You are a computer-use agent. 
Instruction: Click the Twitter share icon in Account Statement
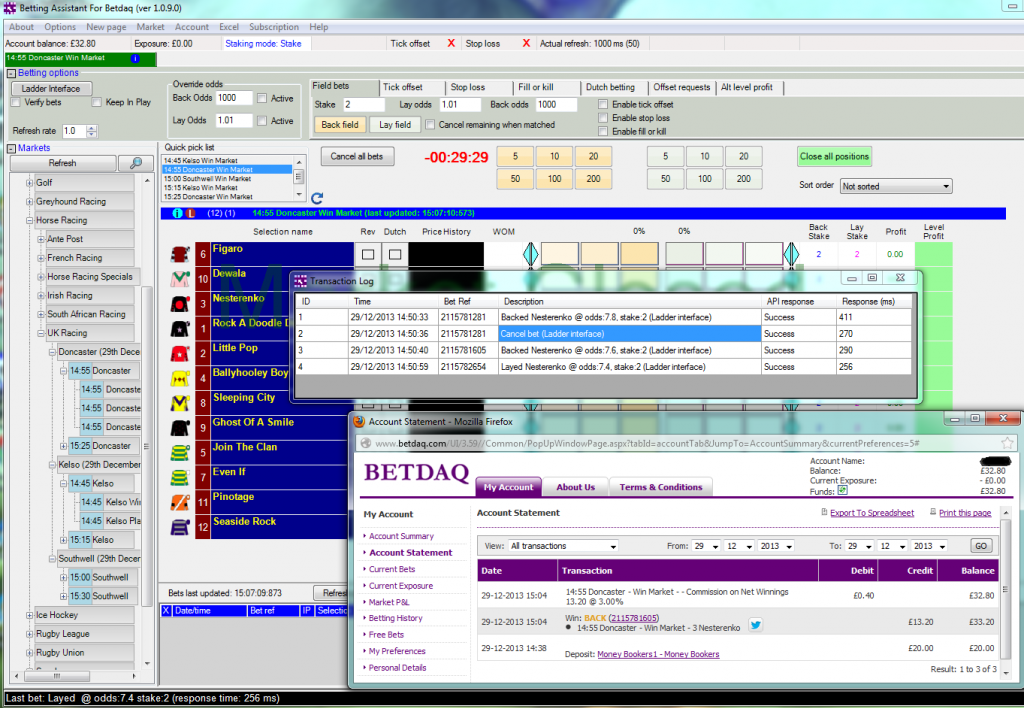756,625
